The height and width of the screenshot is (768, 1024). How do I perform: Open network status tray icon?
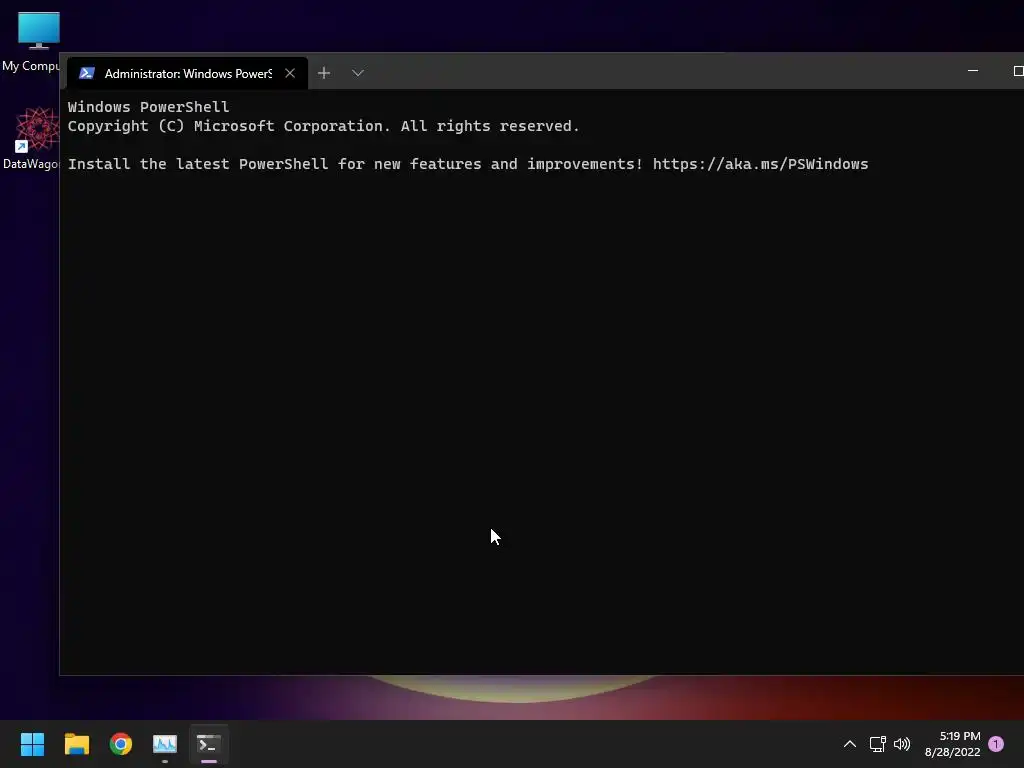(x=878, y=744)
